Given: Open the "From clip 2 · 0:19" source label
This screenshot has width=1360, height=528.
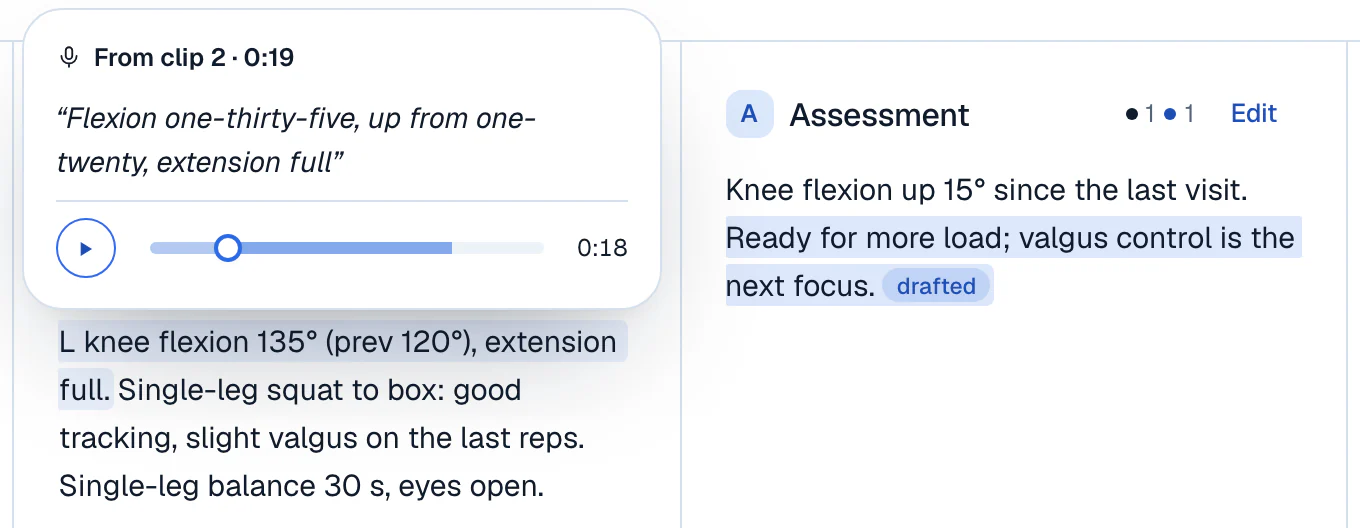Looking at the screenshot, I should [194, 58].
